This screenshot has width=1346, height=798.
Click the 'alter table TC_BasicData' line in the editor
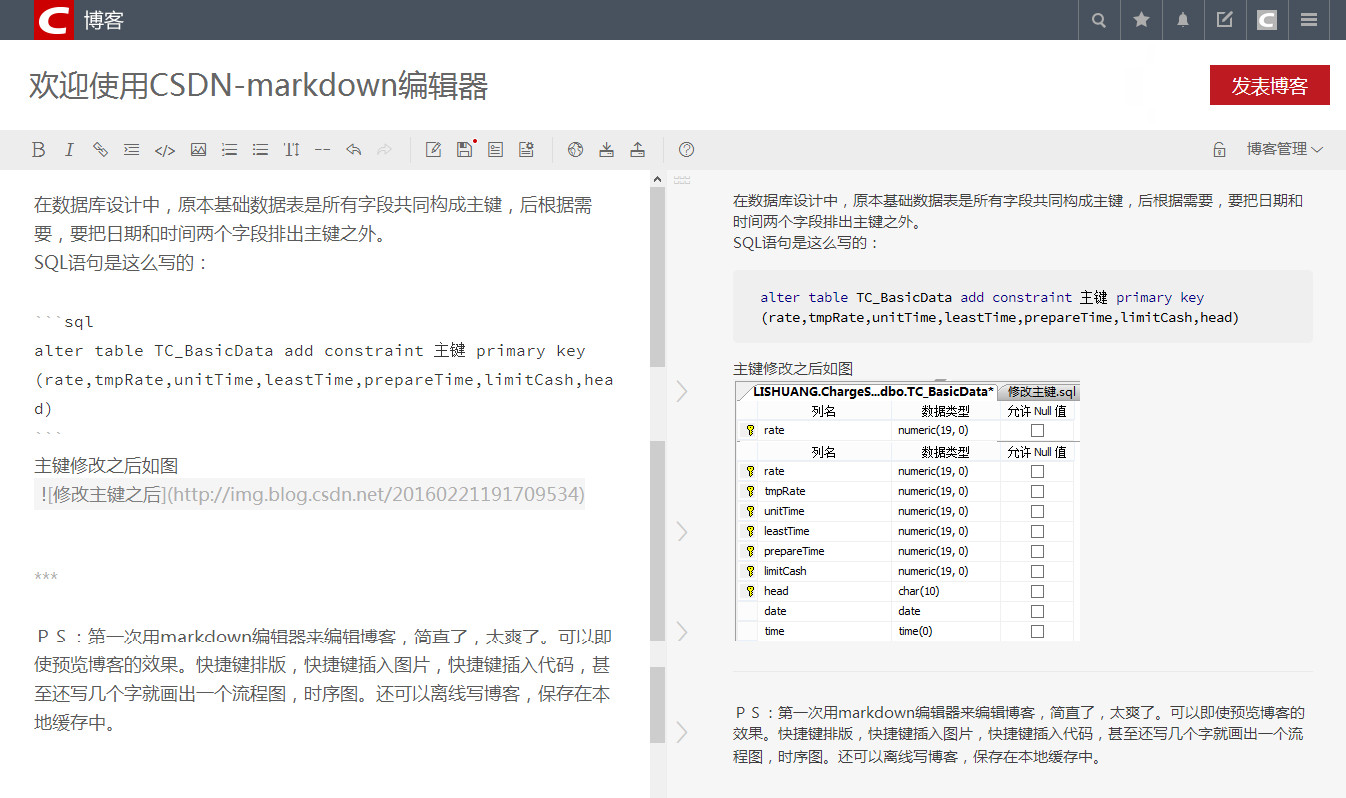(x=310, y=351)
